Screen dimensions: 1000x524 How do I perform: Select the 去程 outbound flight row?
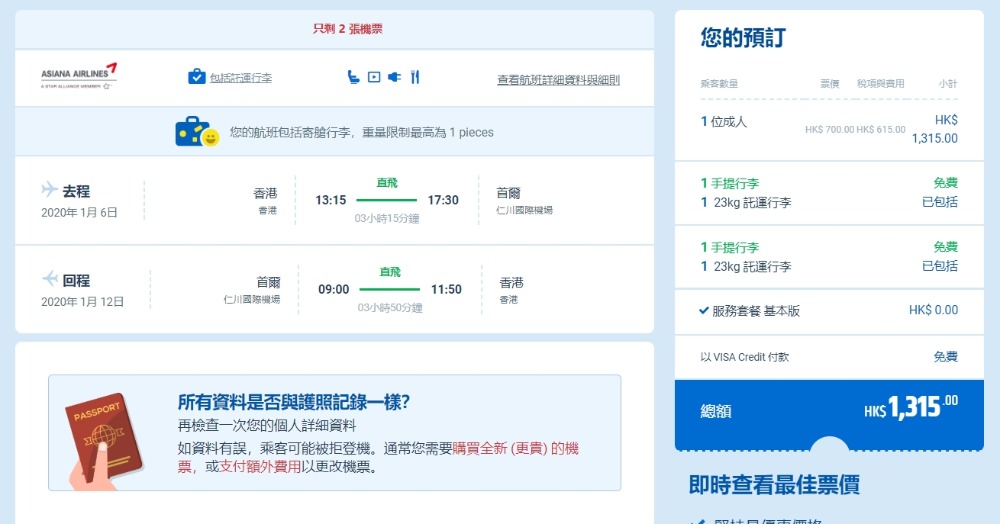pos(334,200)
